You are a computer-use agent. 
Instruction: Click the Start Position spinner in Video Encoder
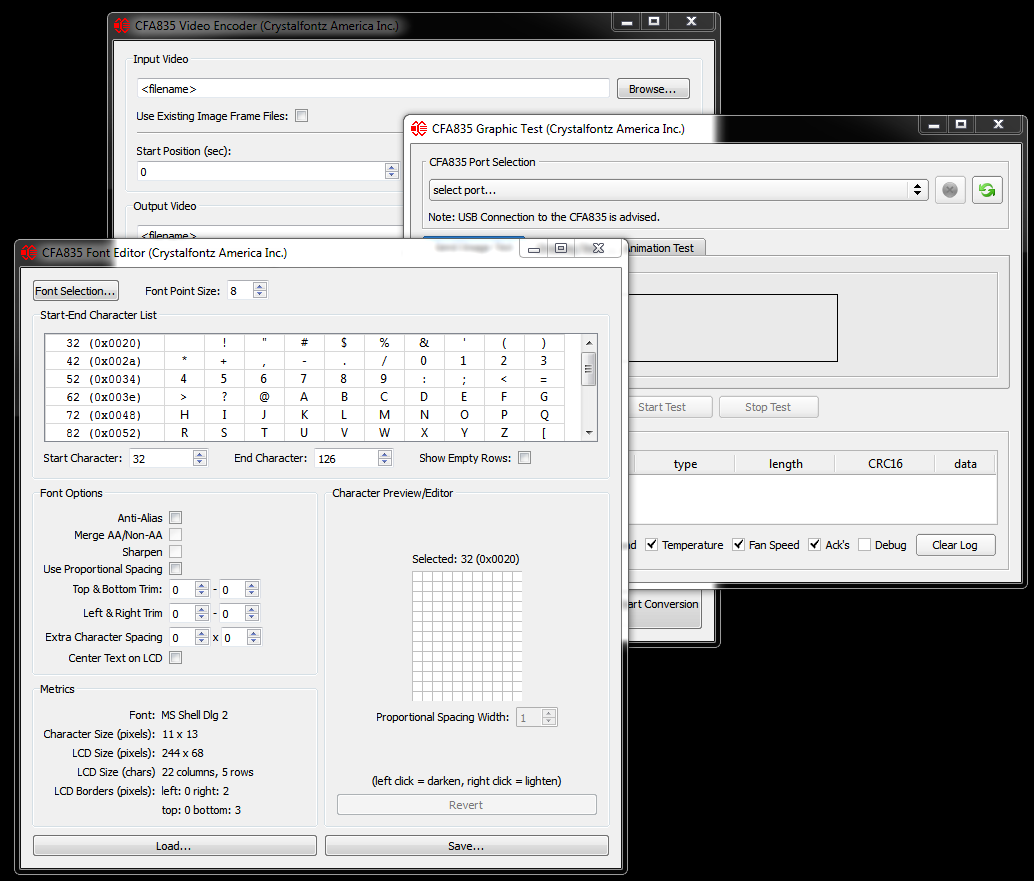tap(392, 171)
